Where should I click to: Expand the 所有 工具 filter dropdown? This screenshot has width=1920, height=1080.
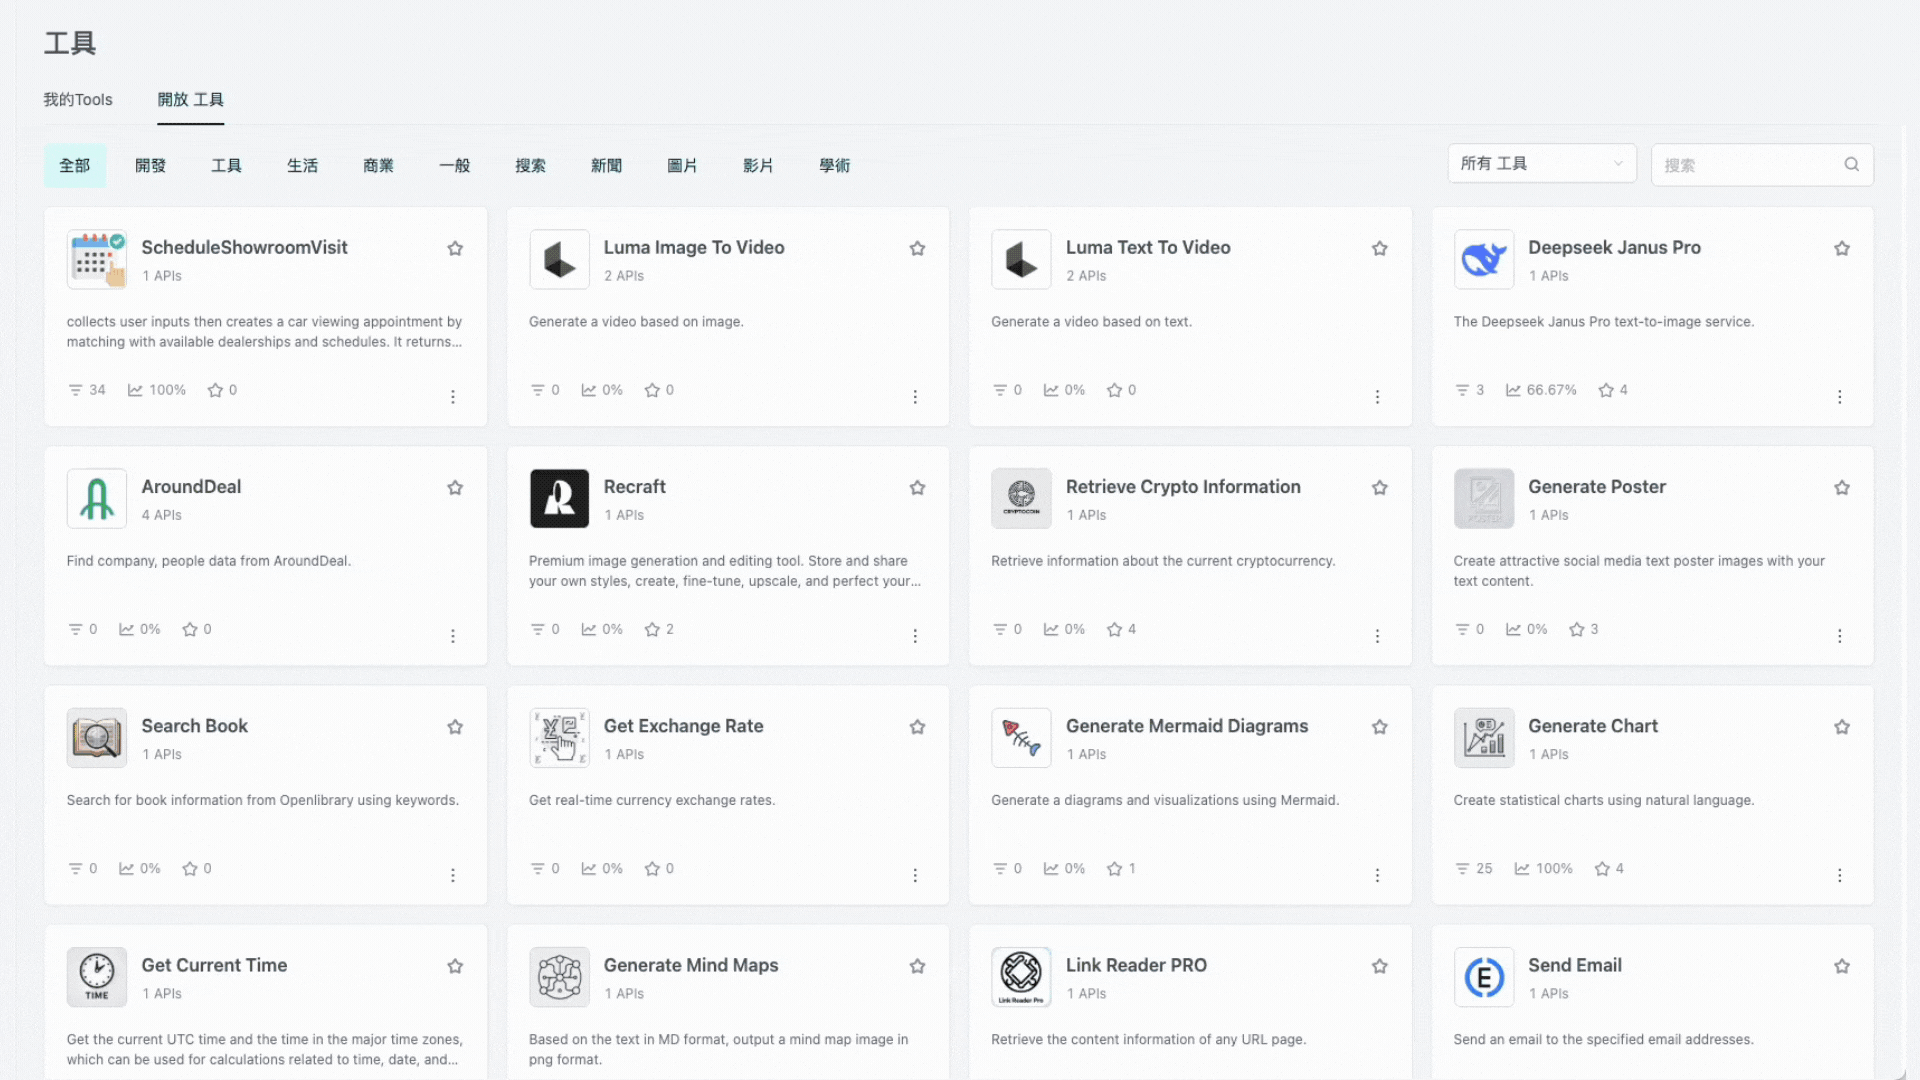point(1542,164)
